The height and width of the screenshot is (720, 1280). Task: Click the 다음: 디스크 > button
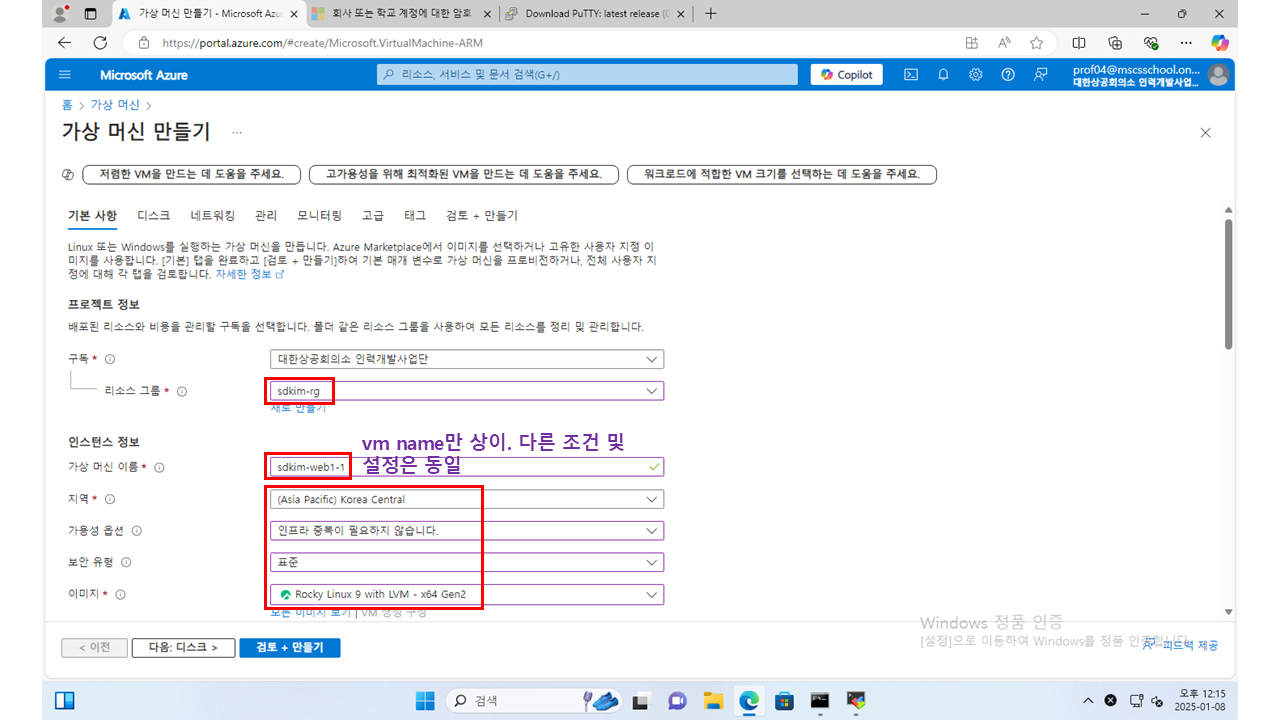pyautogui.click(x=183, y=648)
